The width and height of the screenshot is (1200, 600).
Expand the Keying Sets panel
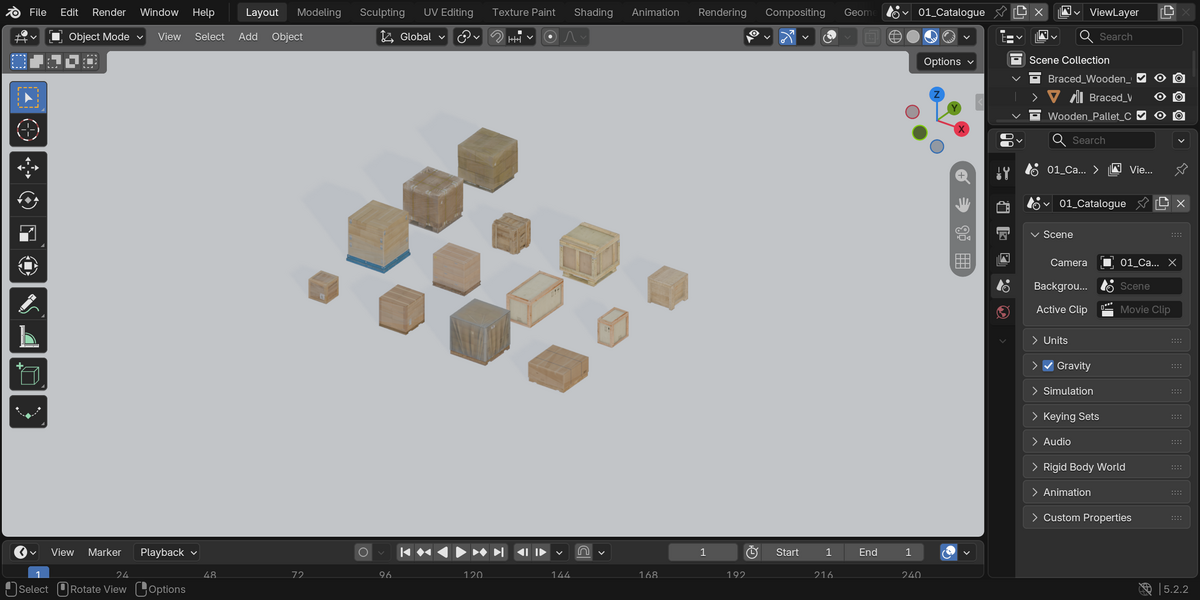(x=1106, y=417)
